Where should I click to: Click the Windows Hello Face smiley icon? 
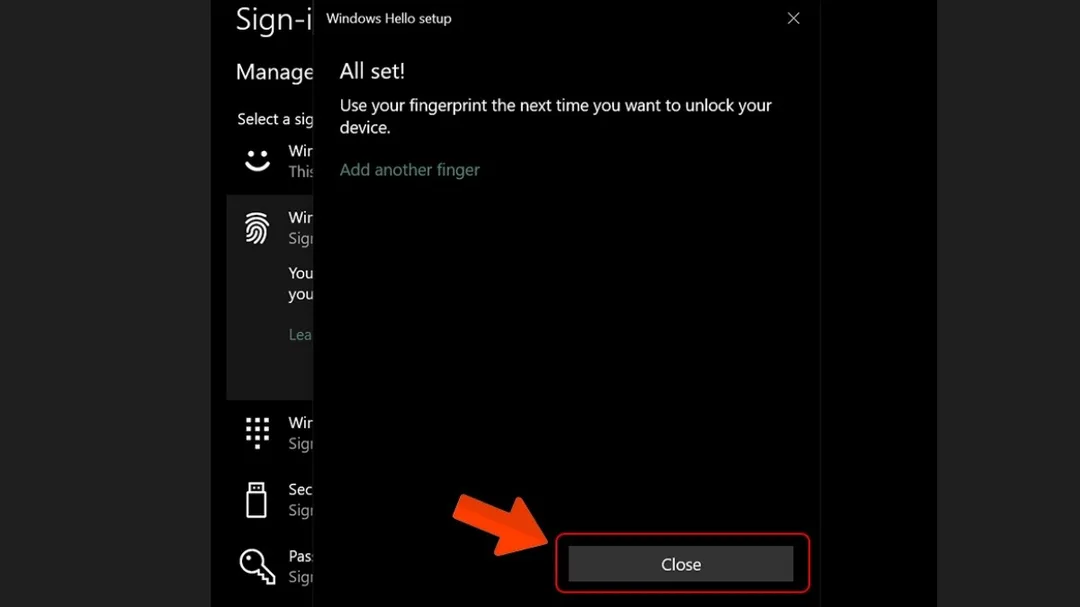[258, 161]
